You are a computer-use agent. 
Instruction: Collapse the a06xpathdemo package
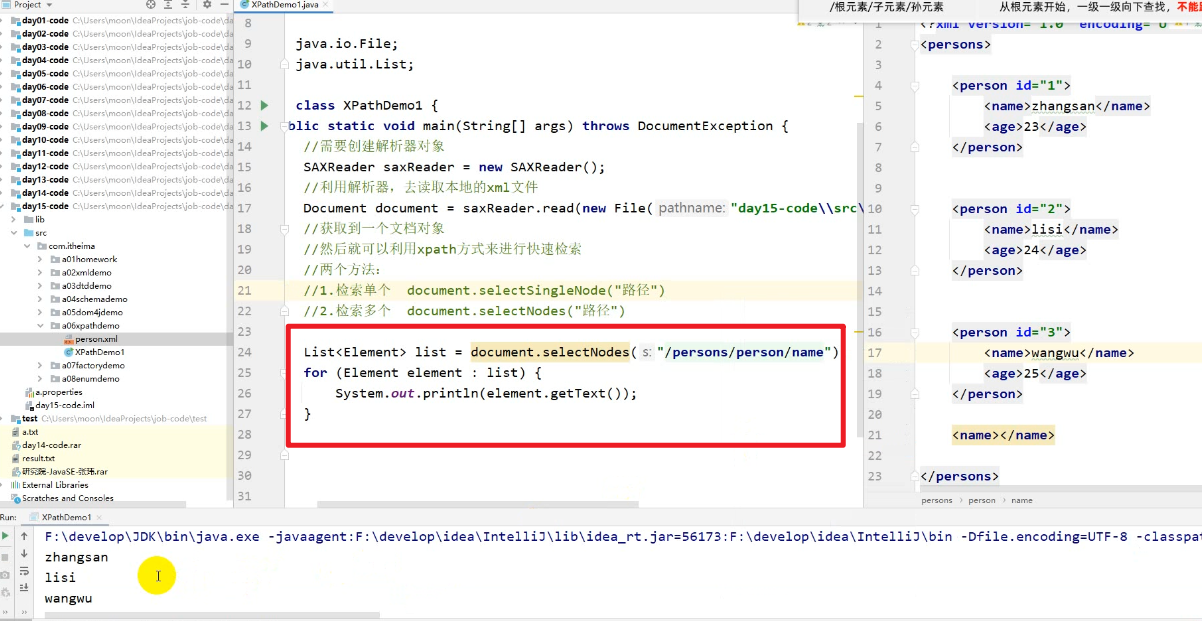click(41, 325)
